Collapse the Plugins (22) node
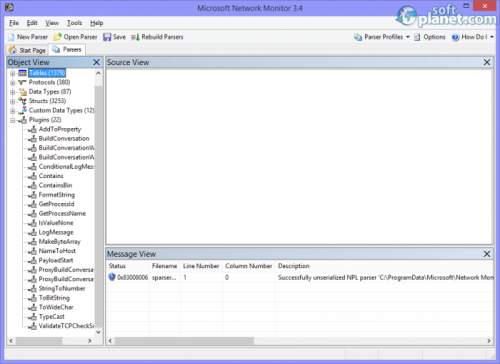Image resolution: width=500 pixels, height=364 pixels. coord(13,120)
